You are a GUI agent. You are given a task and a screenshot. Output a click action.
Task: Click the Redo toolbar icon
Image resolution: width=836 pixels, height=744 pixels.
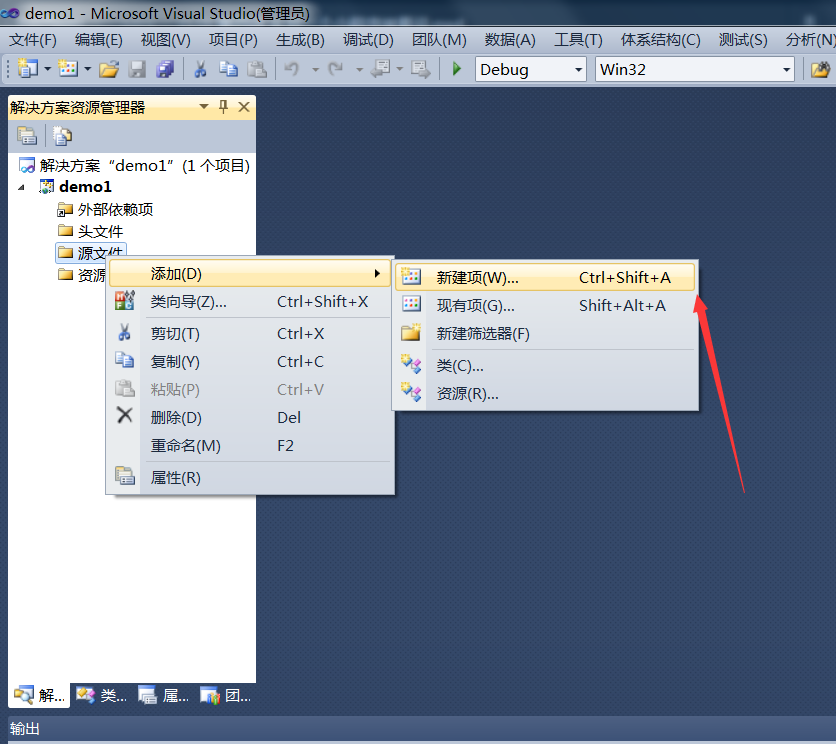[336, 69]
